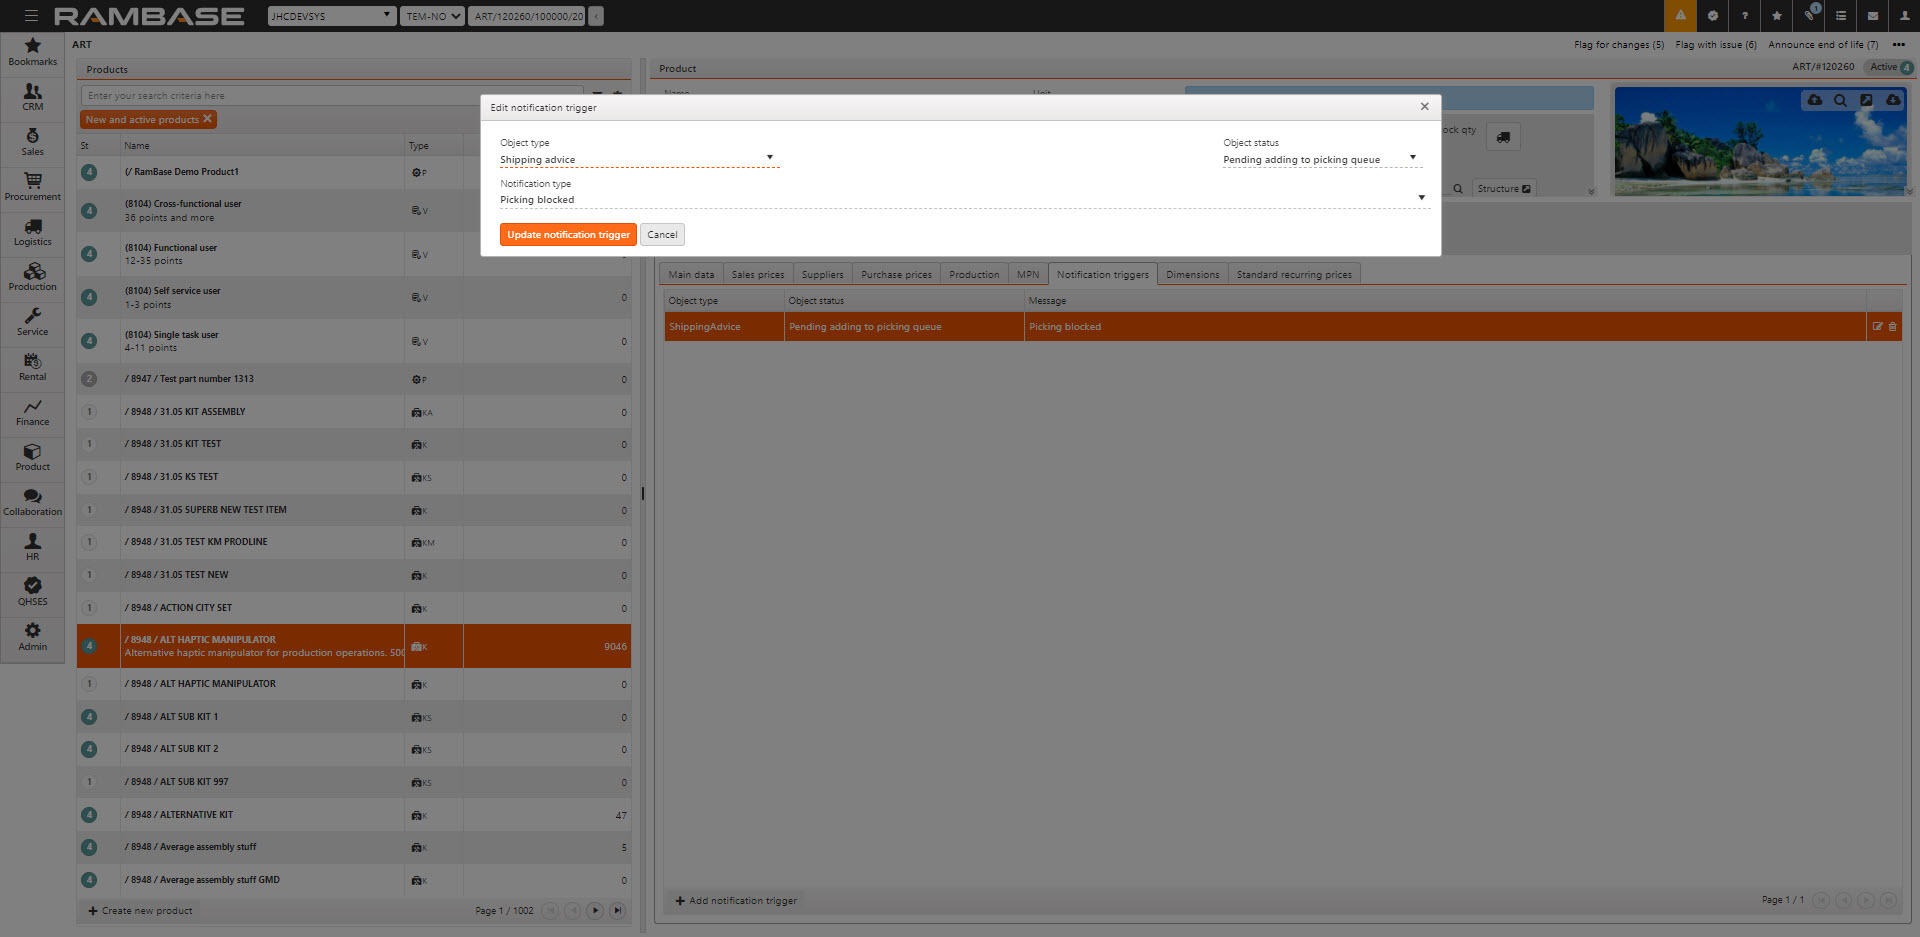The image size is (1920, 937).
Task: Close the Edit notification trigger popup
Action: click(x=1424, y=107)
